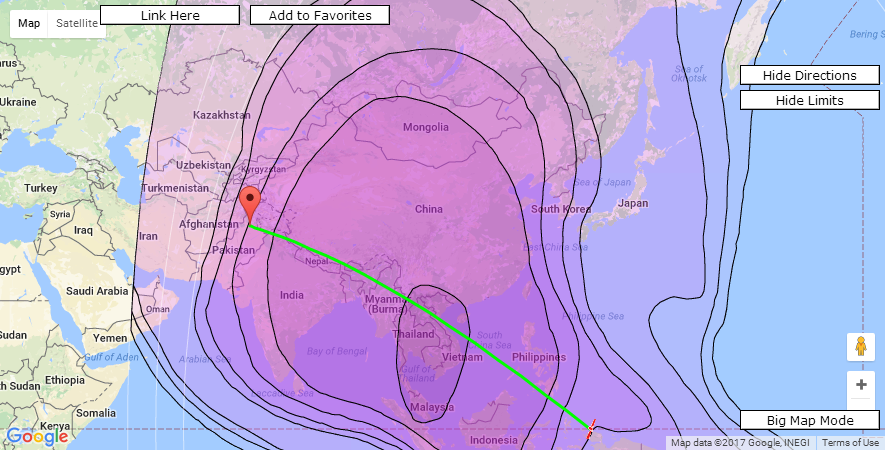Zoom in with the plus button
This screenshot has height=452, width=888.
tap(860, 385)
